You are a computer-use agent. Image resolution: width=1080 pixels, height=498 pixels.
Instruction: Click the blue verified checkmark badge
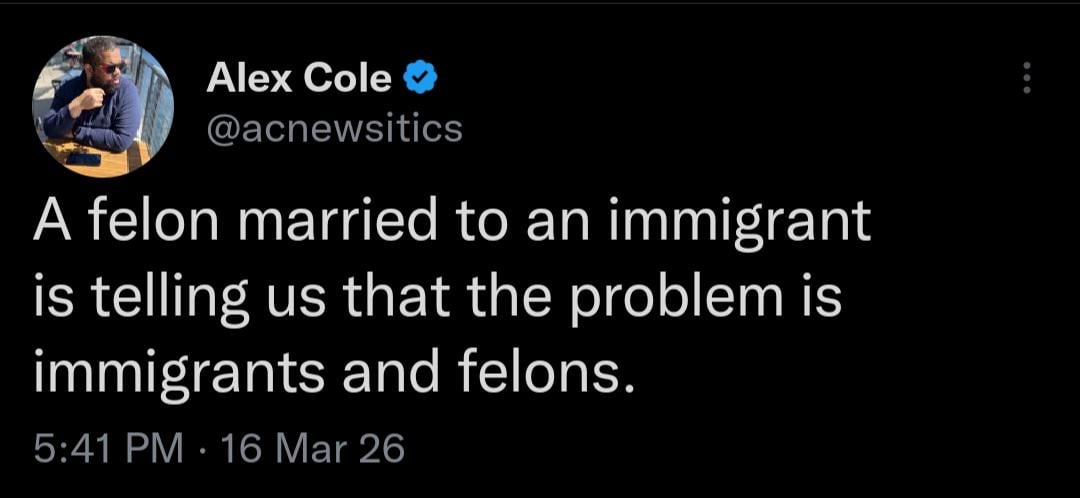point(418,77)
